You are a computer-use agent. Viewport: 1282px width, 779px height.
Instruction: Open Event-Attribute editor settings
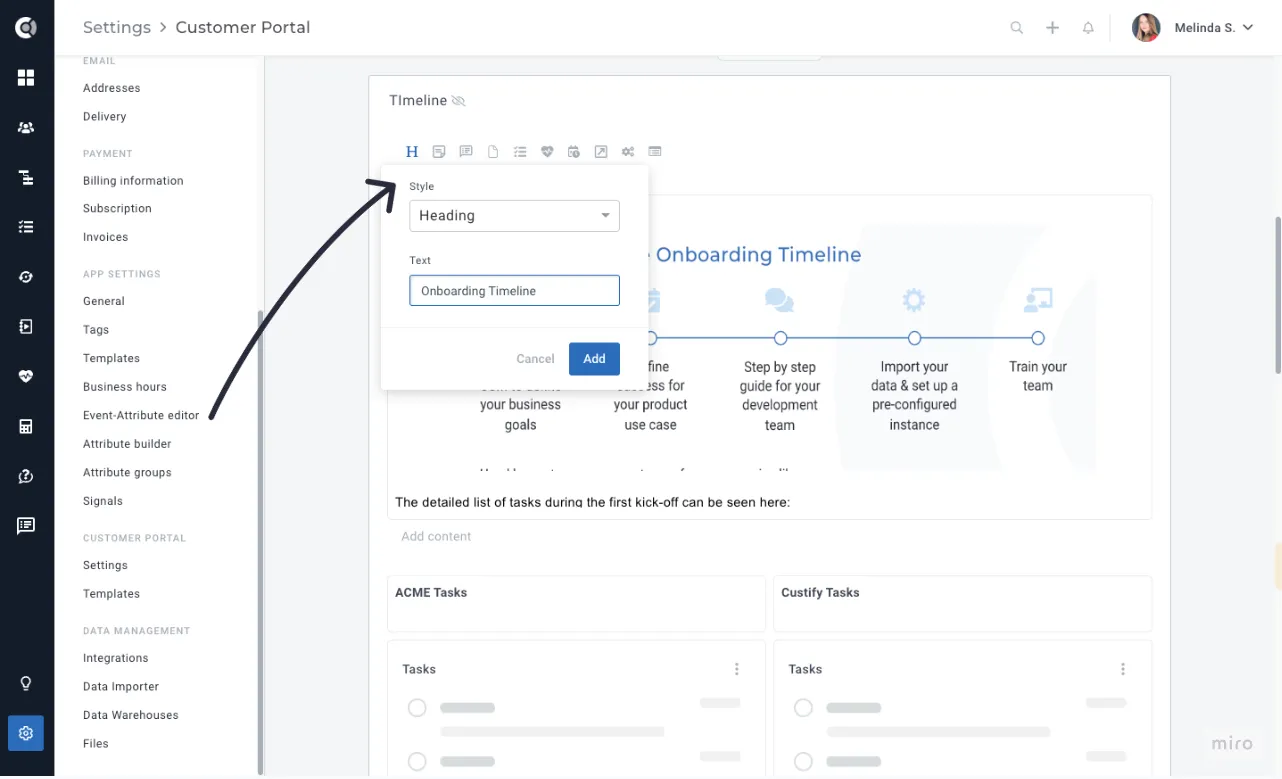pos(141,415)
